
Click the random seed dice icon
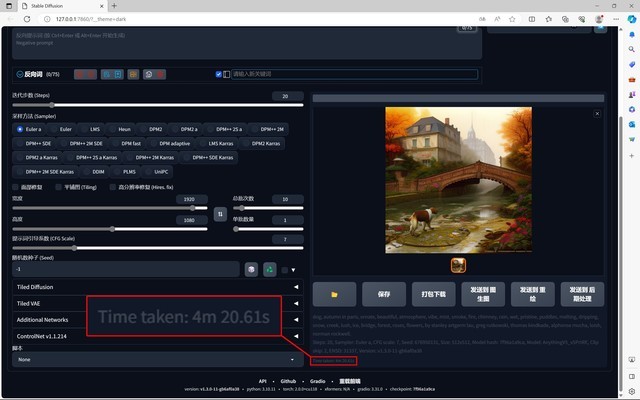[x=251, y=269]
